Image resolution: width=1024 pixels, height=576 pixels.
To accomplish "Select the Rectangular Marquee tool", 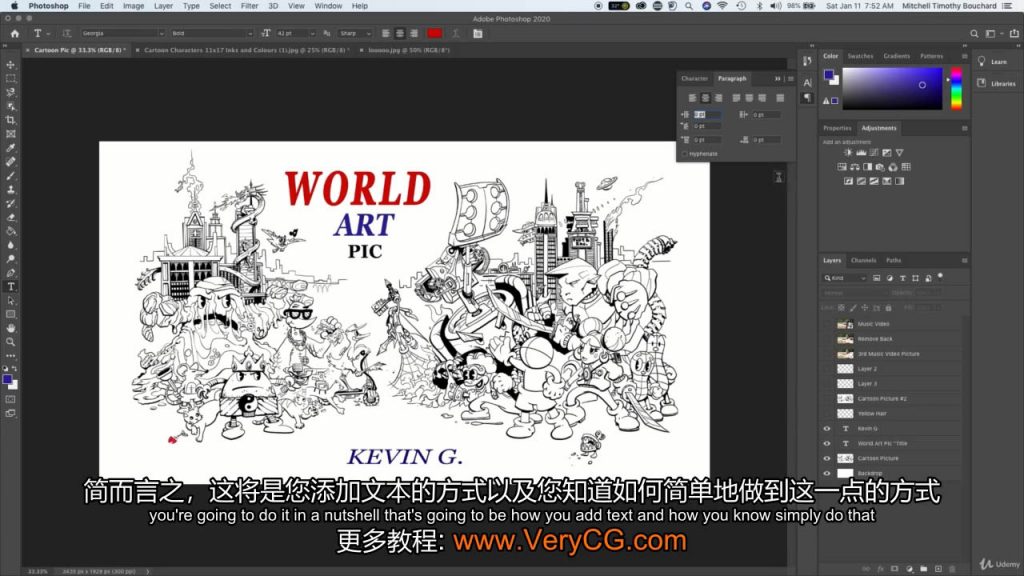I will click(10, 78).
